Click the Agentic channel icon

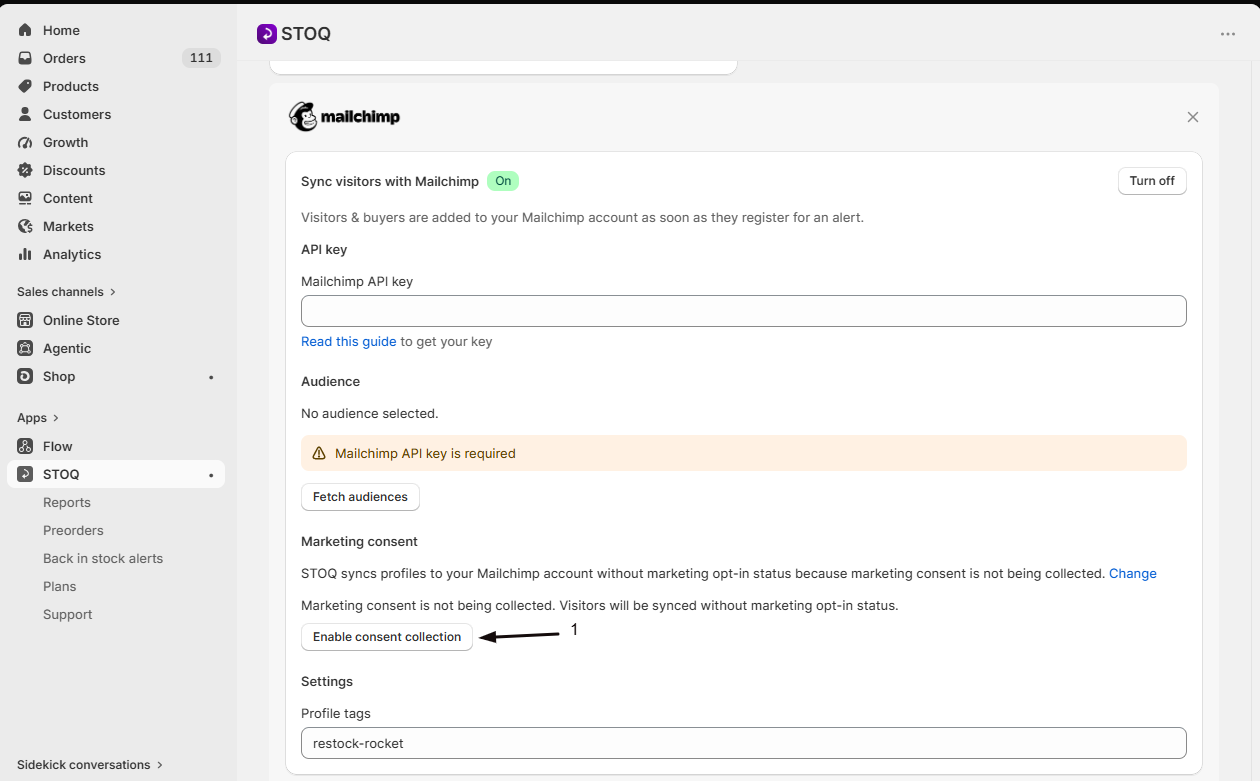tap(25, 348)
